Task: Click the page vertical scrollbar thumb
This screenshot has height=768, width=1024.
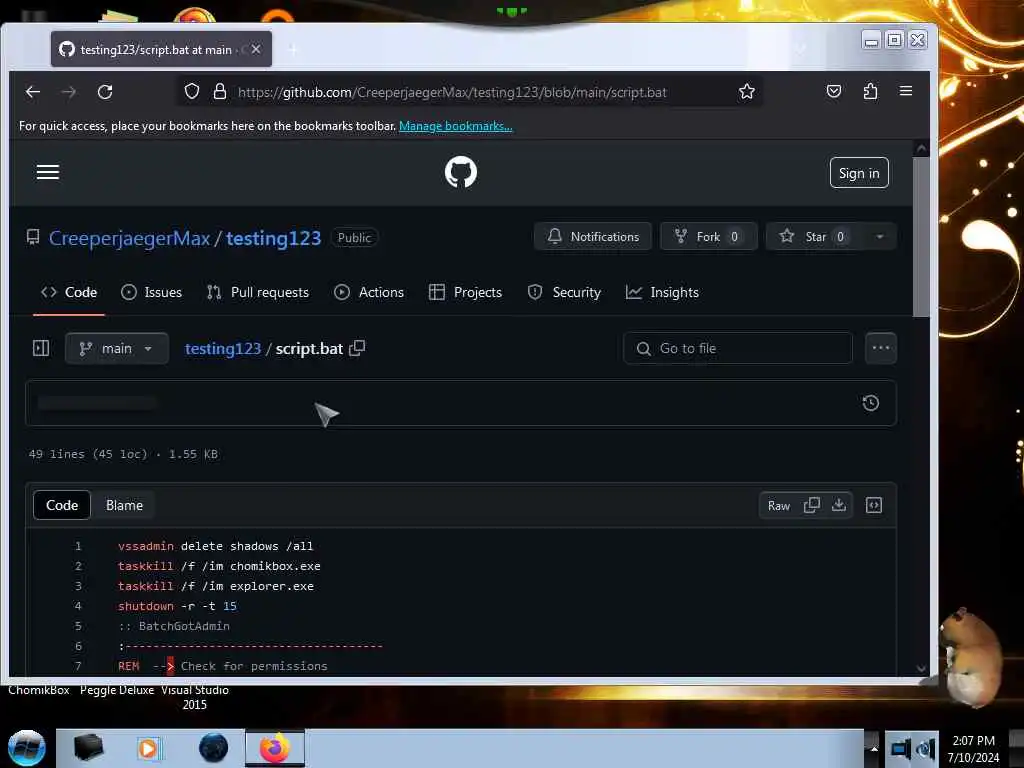Action: click(921, 236)
